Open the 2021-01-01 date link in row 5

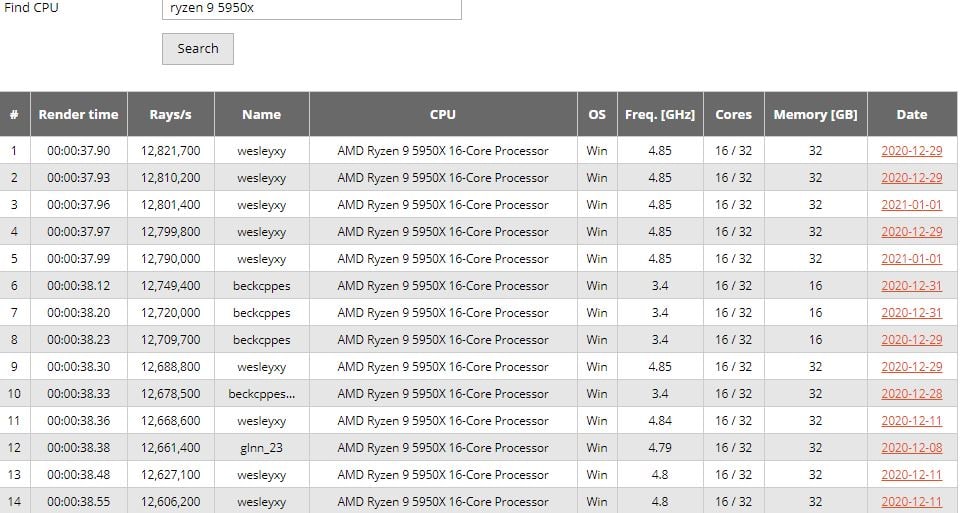point(911,259)
